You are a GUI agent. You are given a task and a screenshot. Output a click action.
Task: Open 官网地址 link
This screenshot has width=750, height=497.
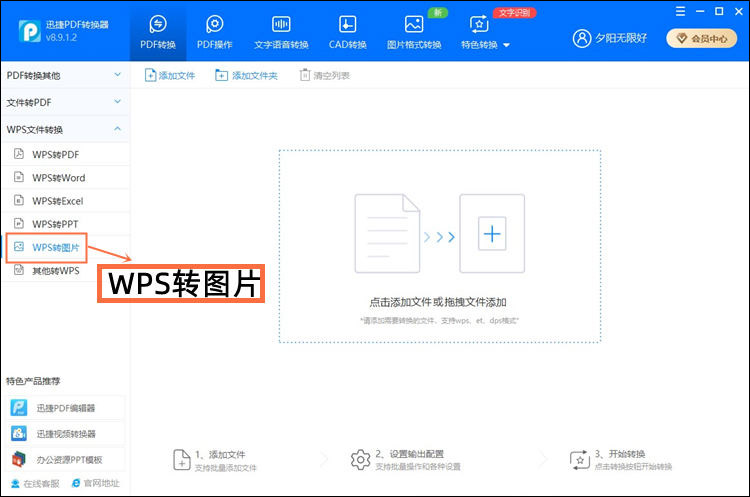(95, 483)
